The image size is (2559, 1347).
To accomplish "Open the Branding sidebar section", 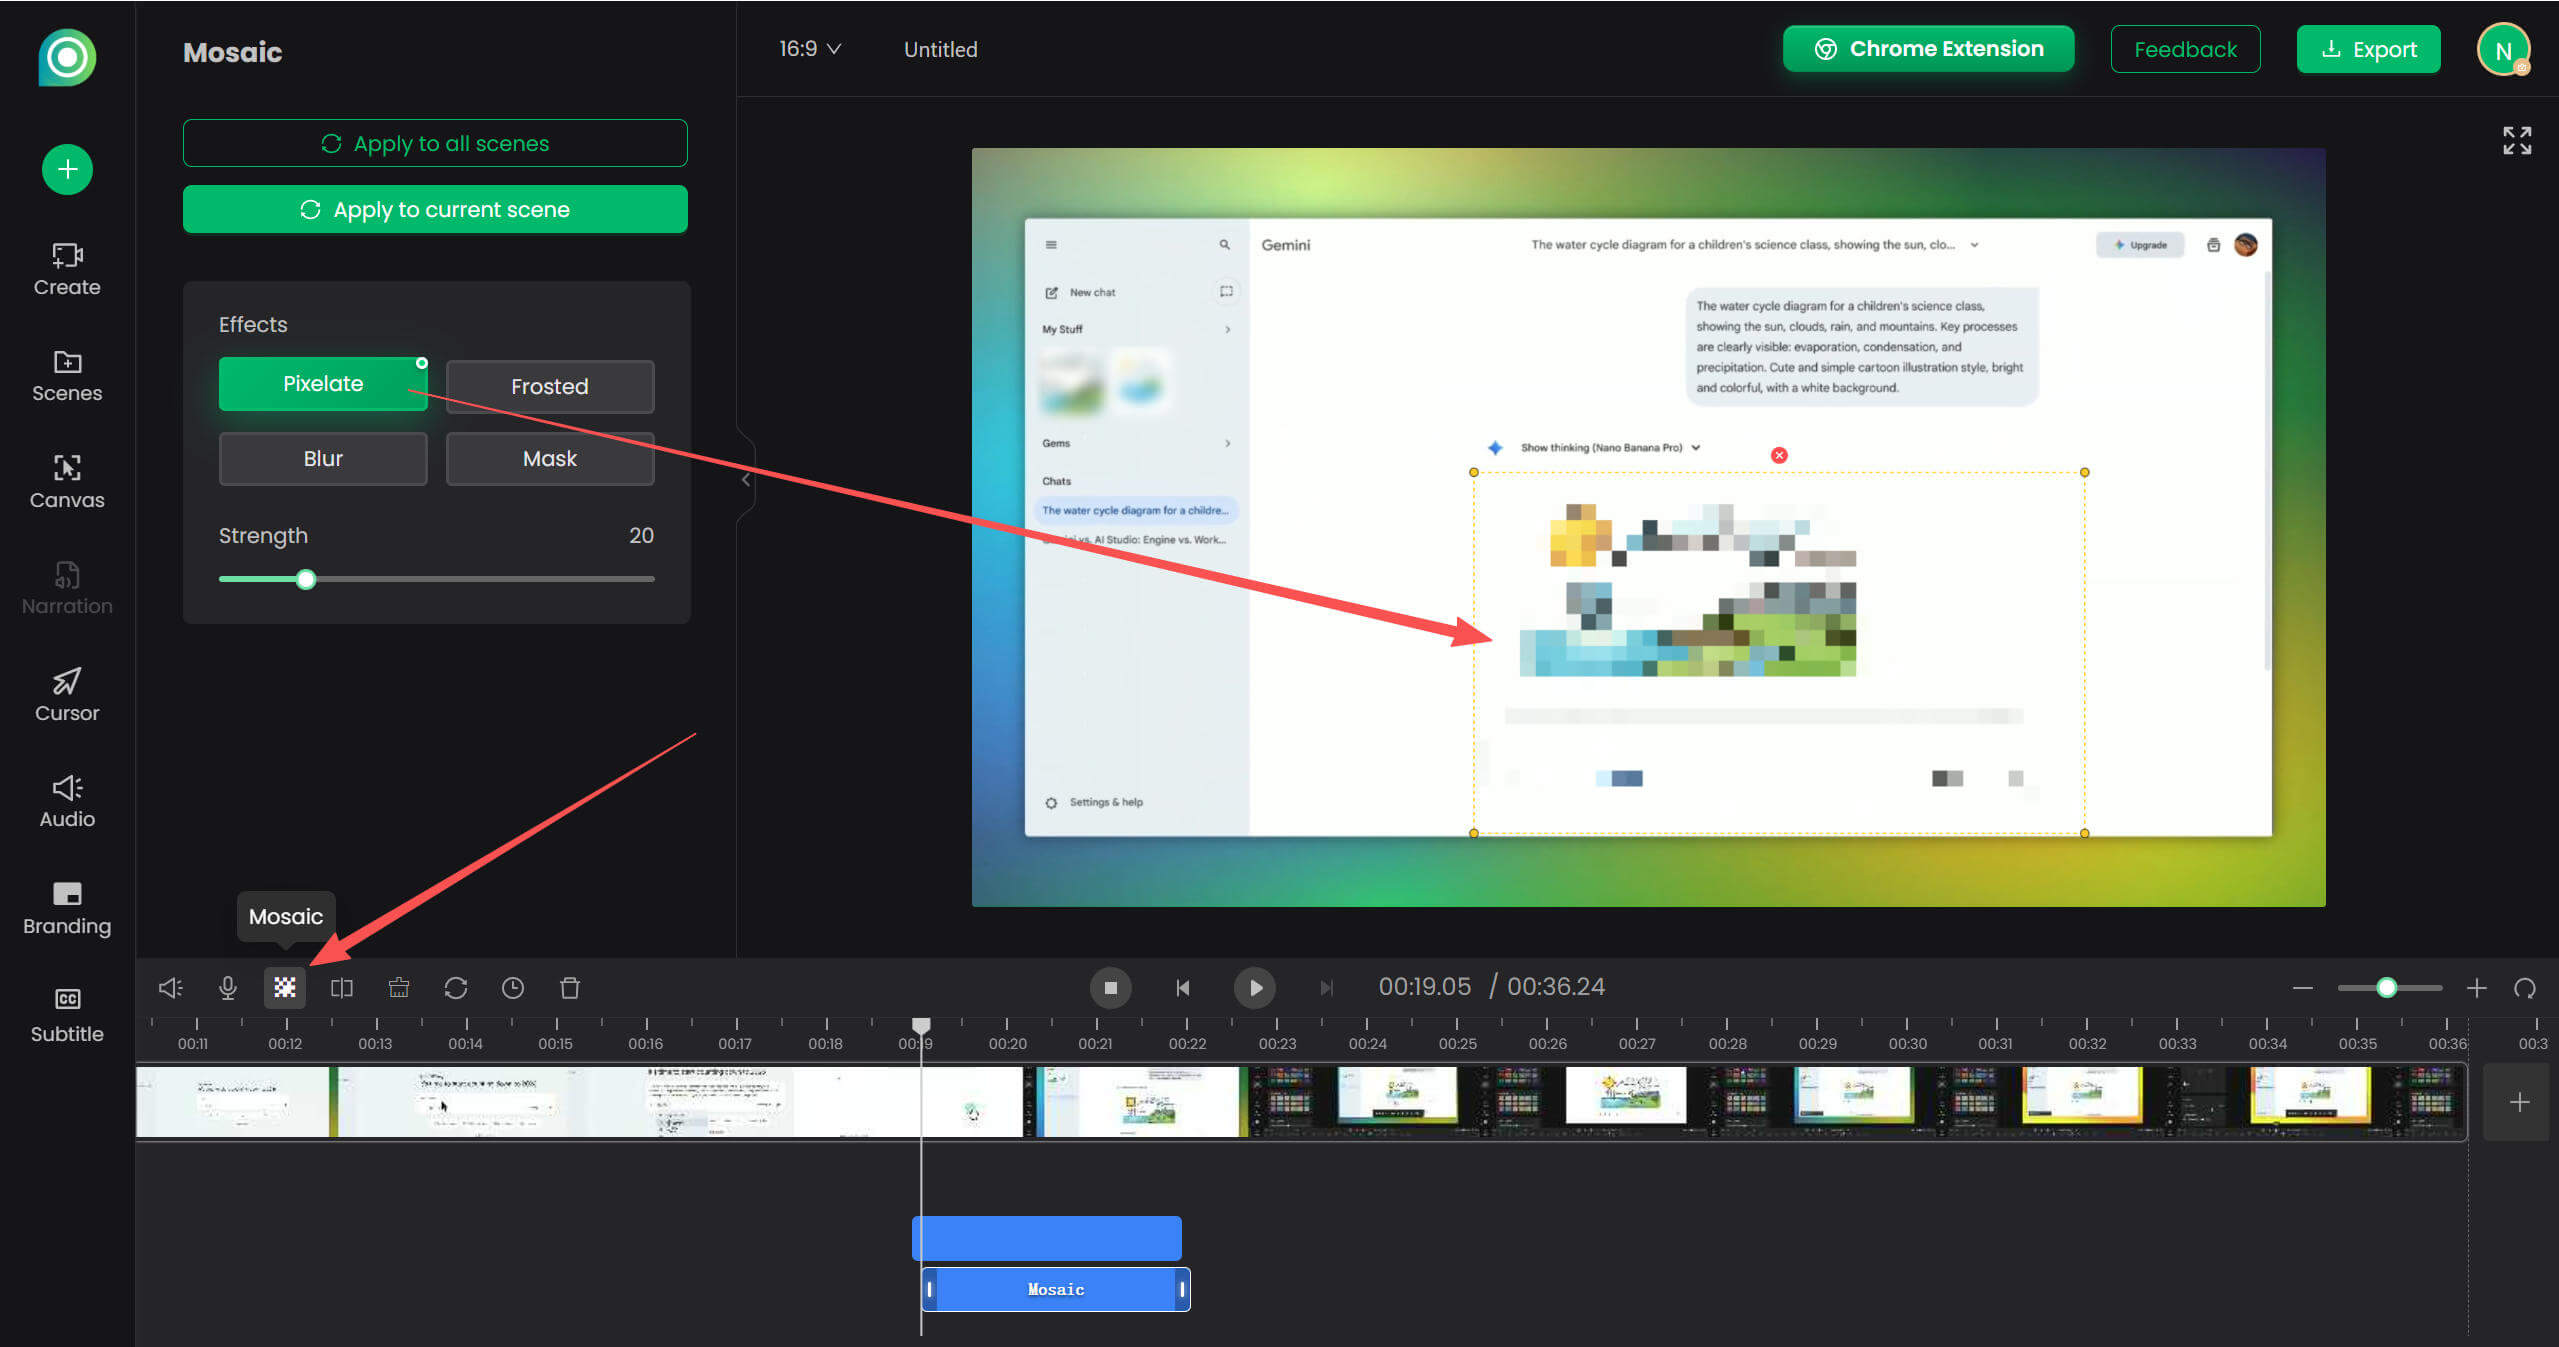I will [67, 908].
